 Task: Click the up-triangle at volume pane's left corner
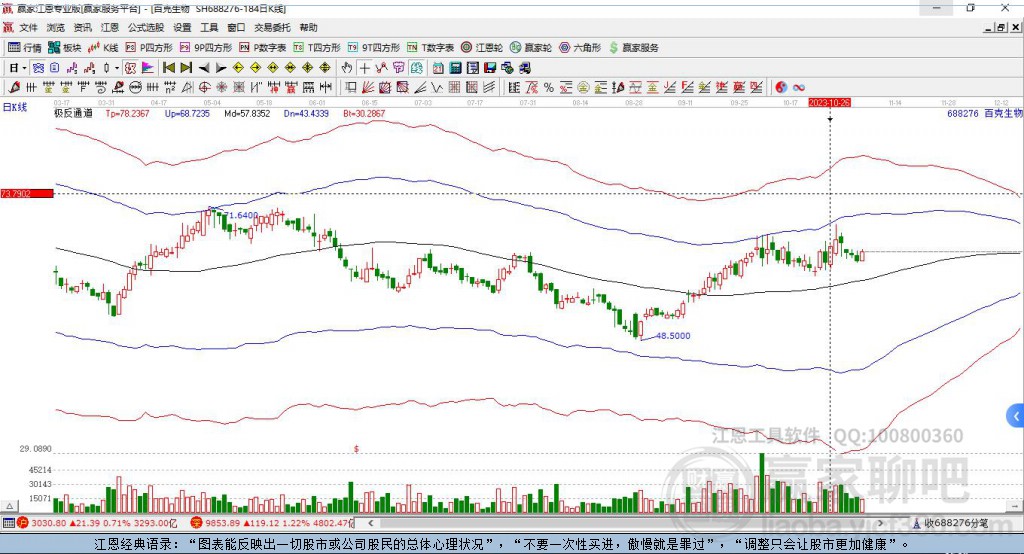(x=9, y=506)
